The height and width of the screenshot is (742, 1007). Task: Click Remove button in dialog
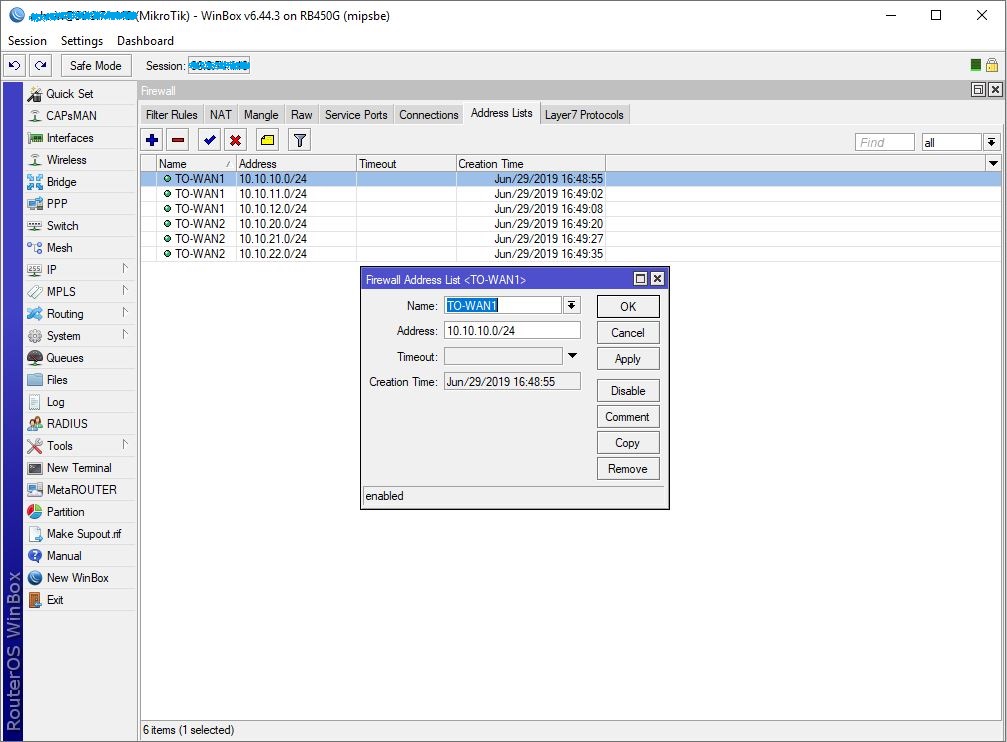tap(628, 468)
